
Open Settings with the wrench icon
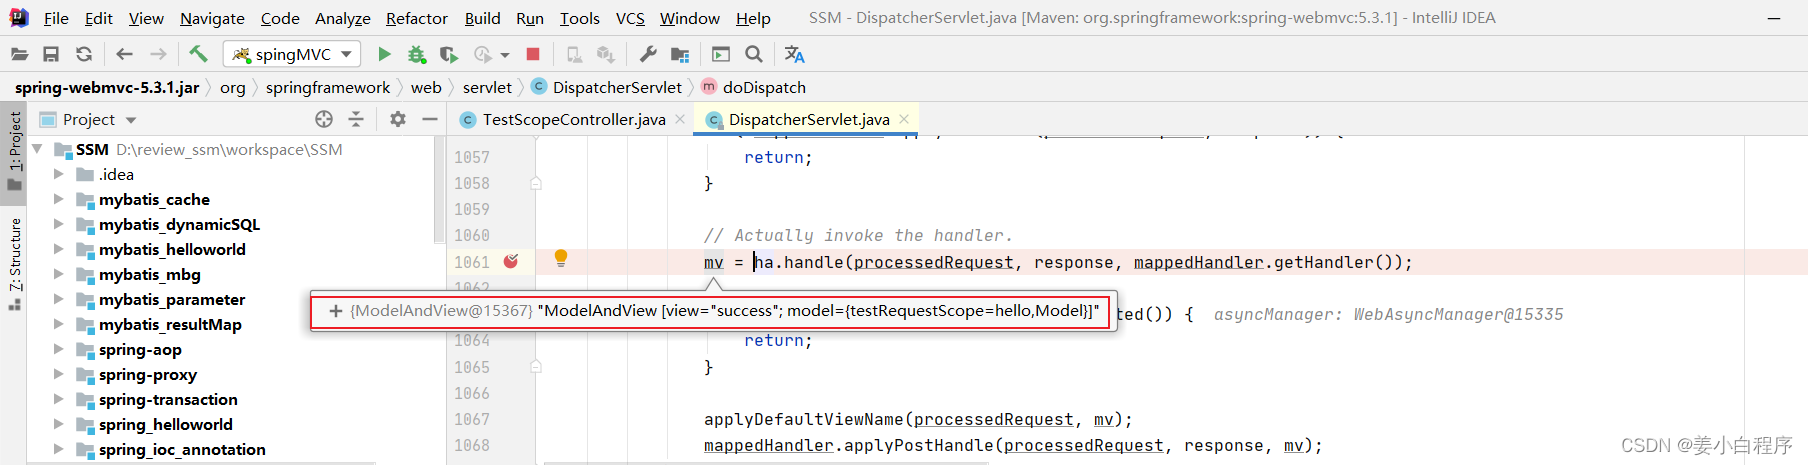point(648,54)
